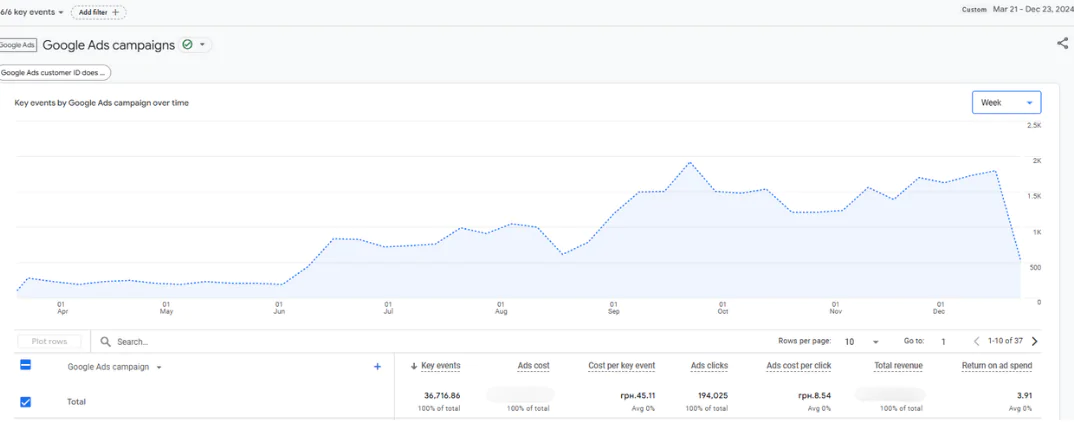This screenshot has height=422, width=1074.
Task: Open the Rows per page dropdown
Action: tap(861, 341)
